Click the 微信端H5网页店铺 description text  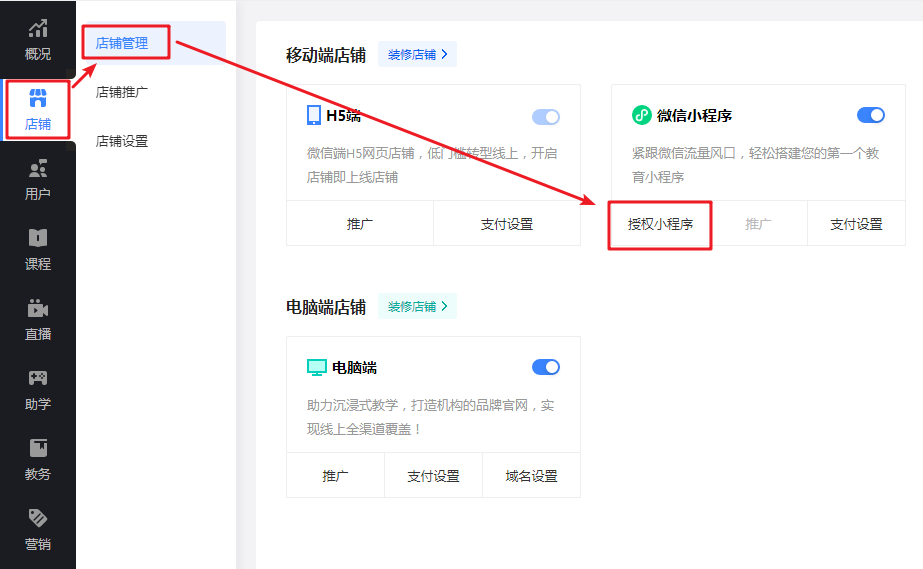[431, 165]
